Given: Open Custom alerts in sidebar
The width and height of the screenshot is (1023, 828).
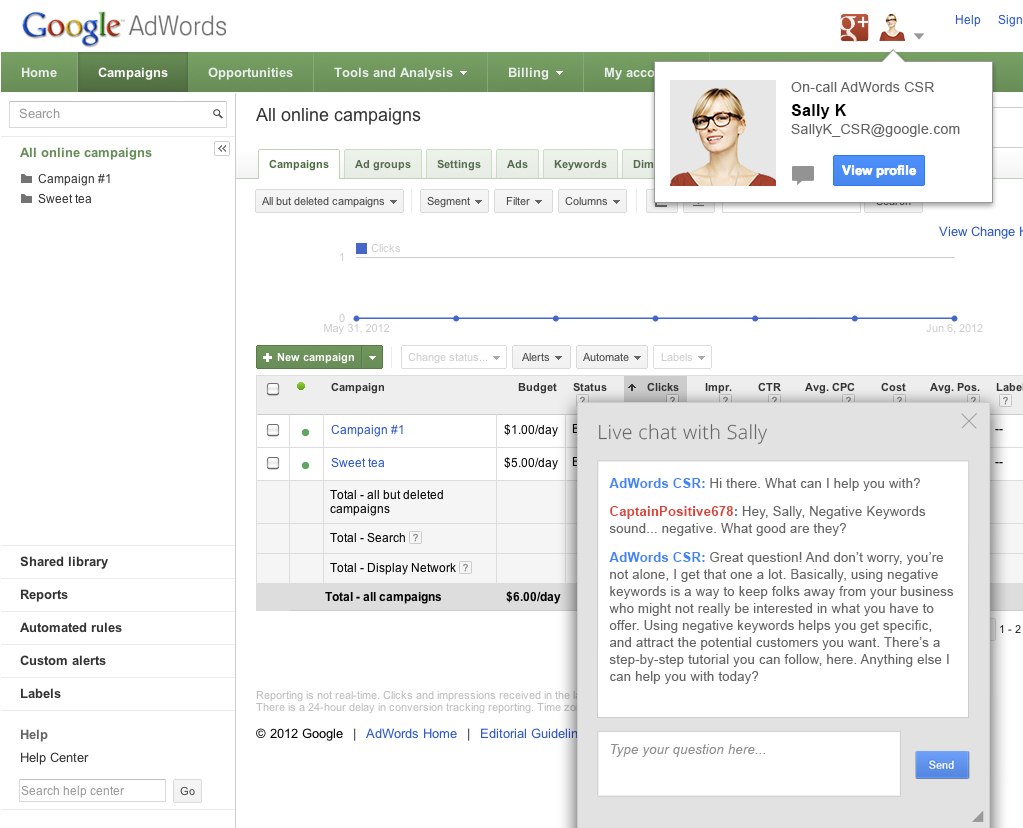Looking at the screenshot, I should click(63, 660).
